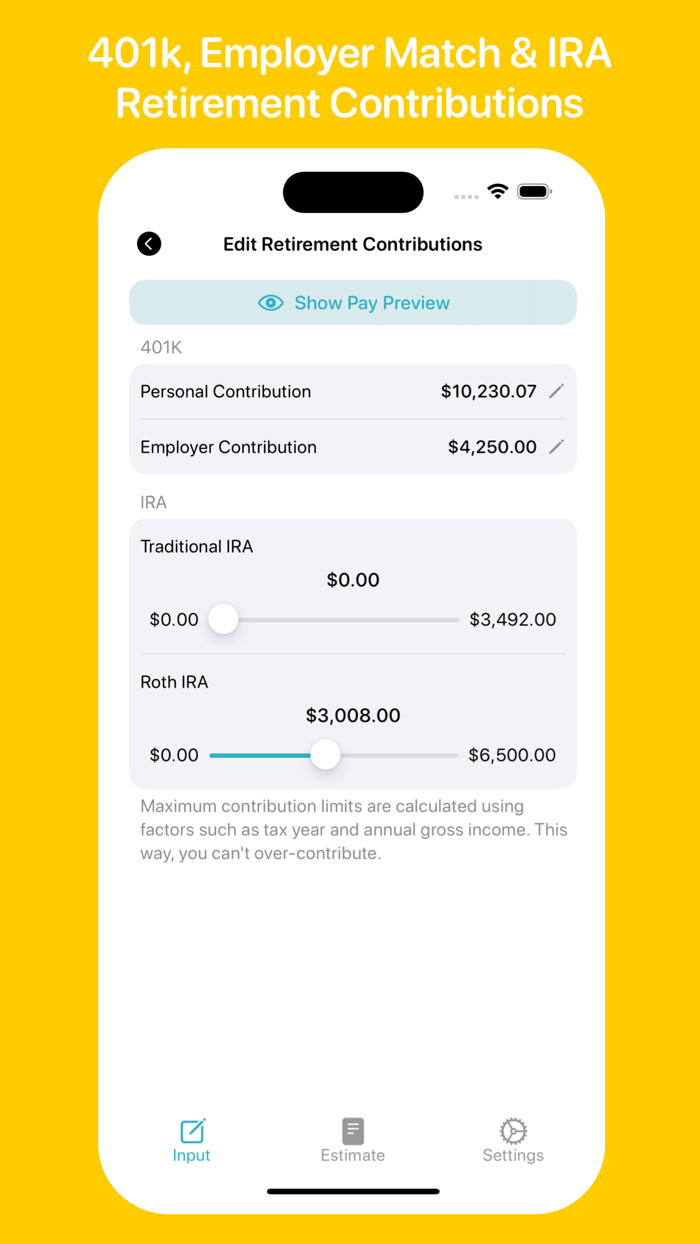Select the back arrow icon
The image size is (700, 1244).
pos(149,243)
